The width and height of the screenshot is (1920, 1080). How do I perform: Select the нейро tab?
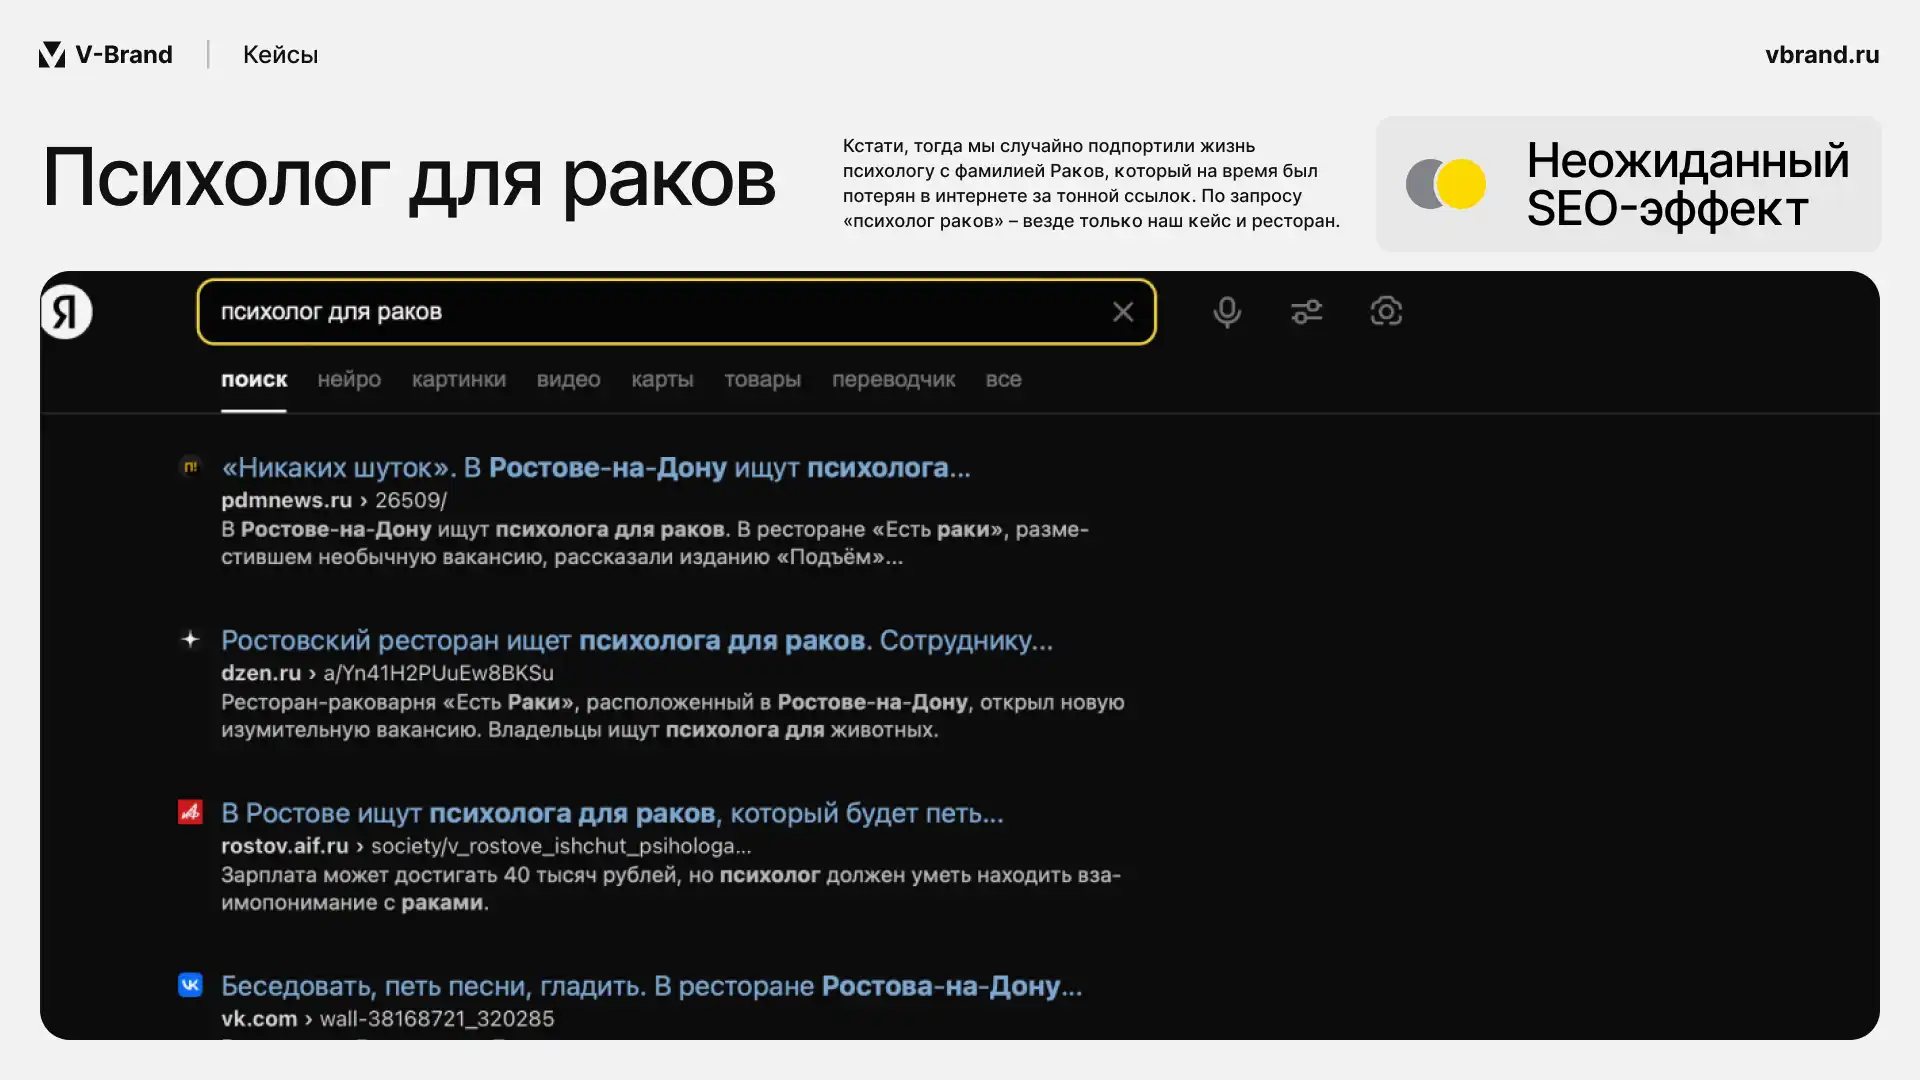click(348, 380)
